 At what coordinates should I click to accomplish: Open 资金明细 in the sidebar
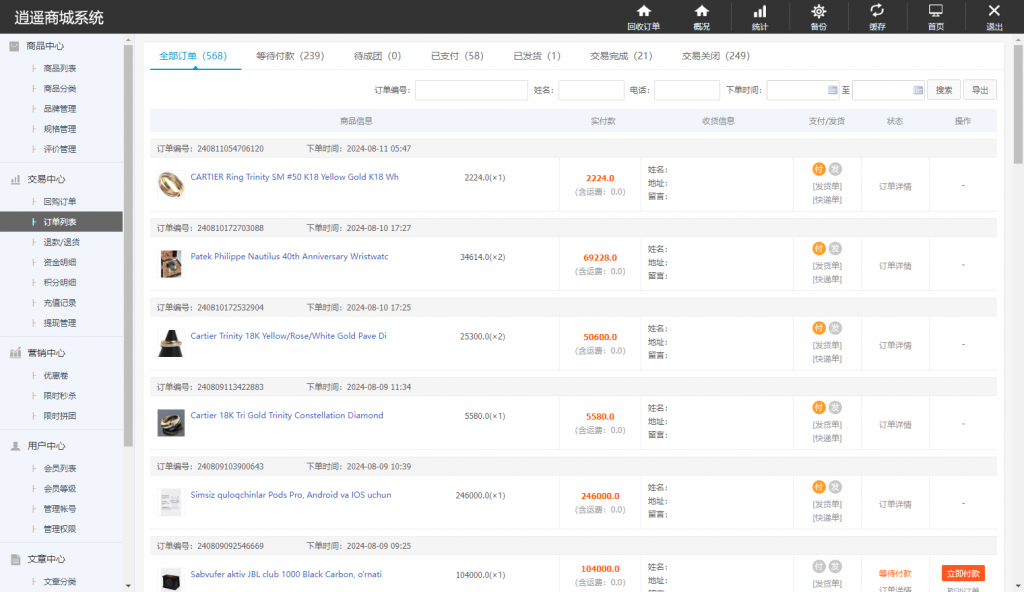coord(59,263)
